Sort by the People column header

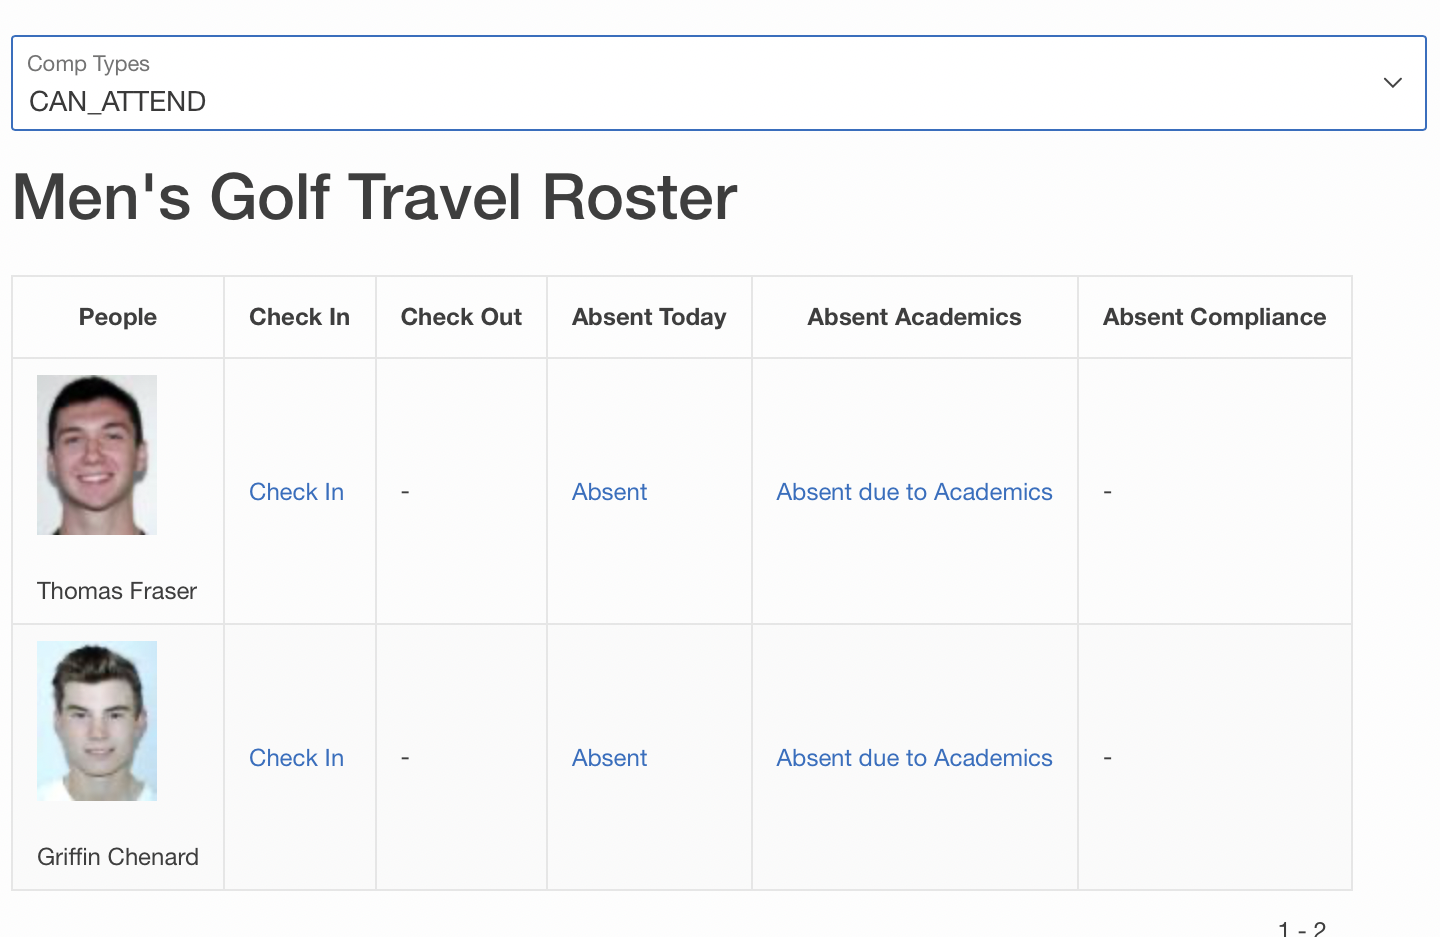click(x=118, y=317)
